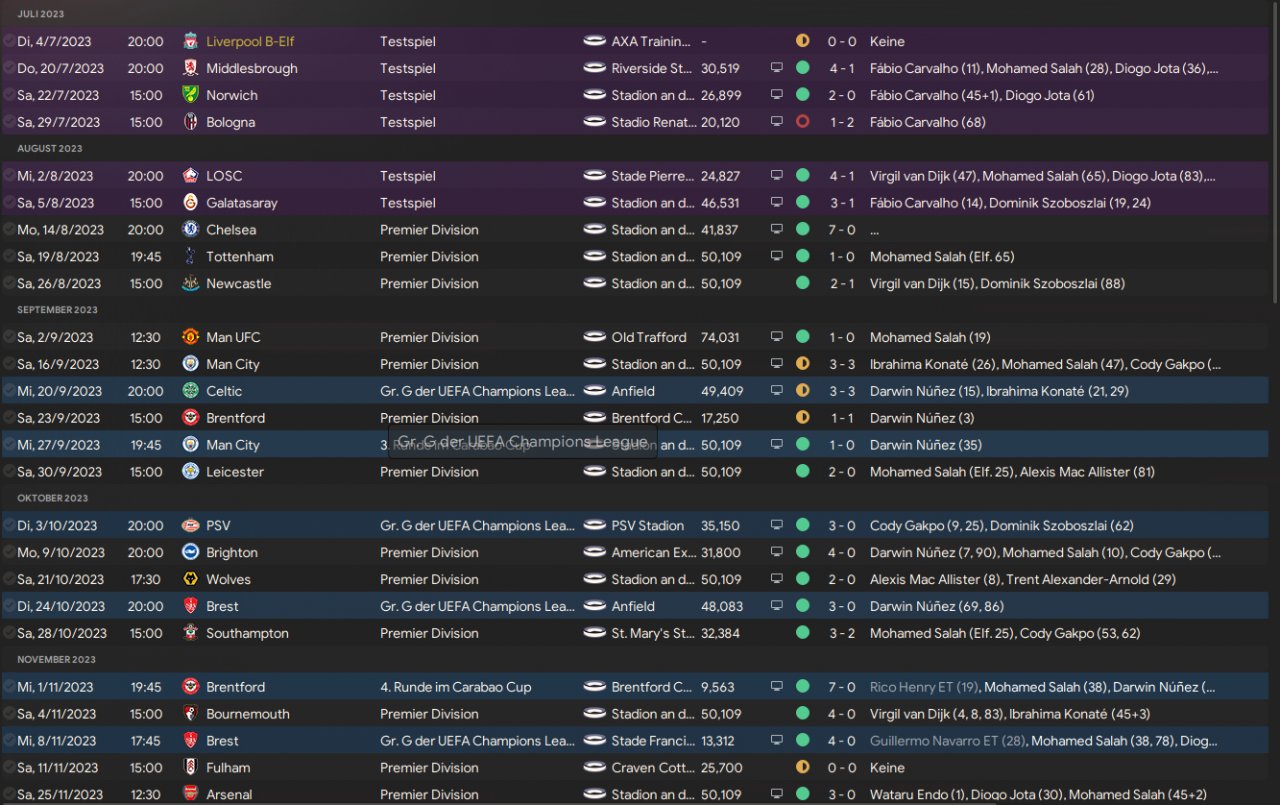Collapse the JULI 2023 month group
The image size is (1280, 805).
(x=41, y=14)
